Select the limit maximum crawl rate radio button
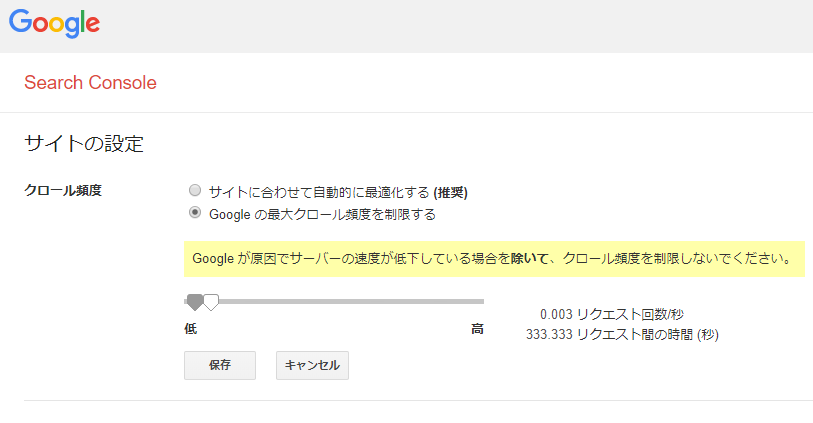This screenshot has height=423, width=813. (x=195, y=212)
